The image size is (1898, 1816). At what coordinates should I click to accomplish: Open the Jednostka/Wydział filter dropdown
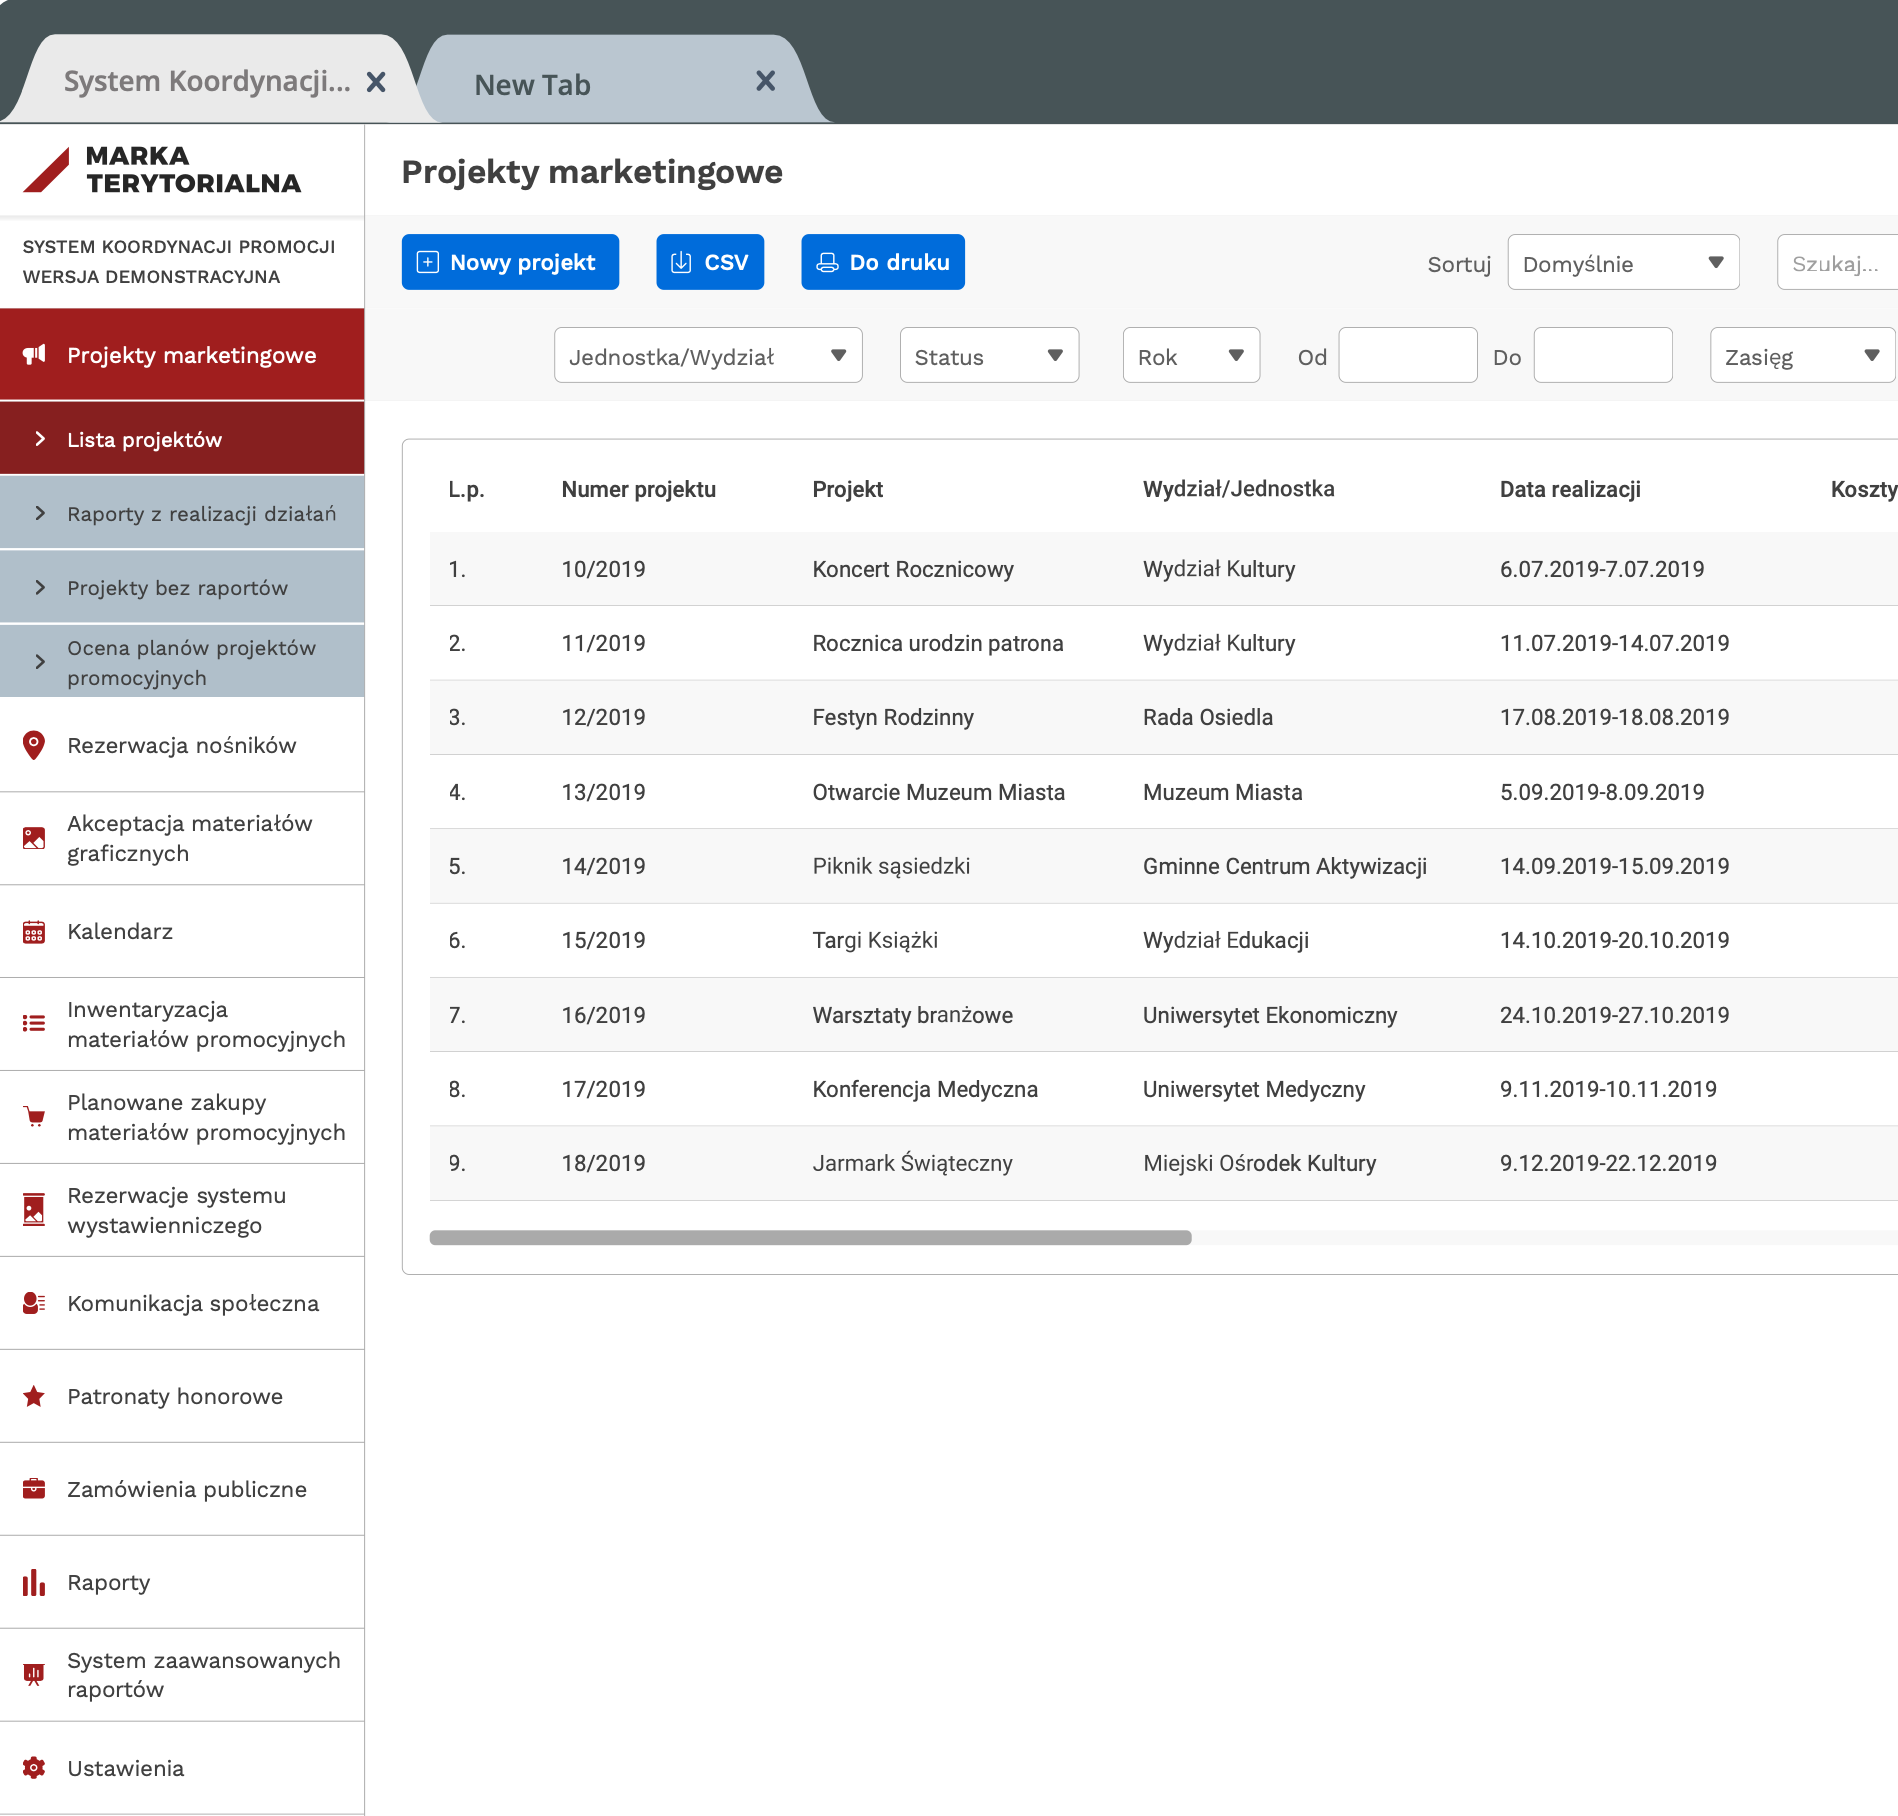pos(708,356)
